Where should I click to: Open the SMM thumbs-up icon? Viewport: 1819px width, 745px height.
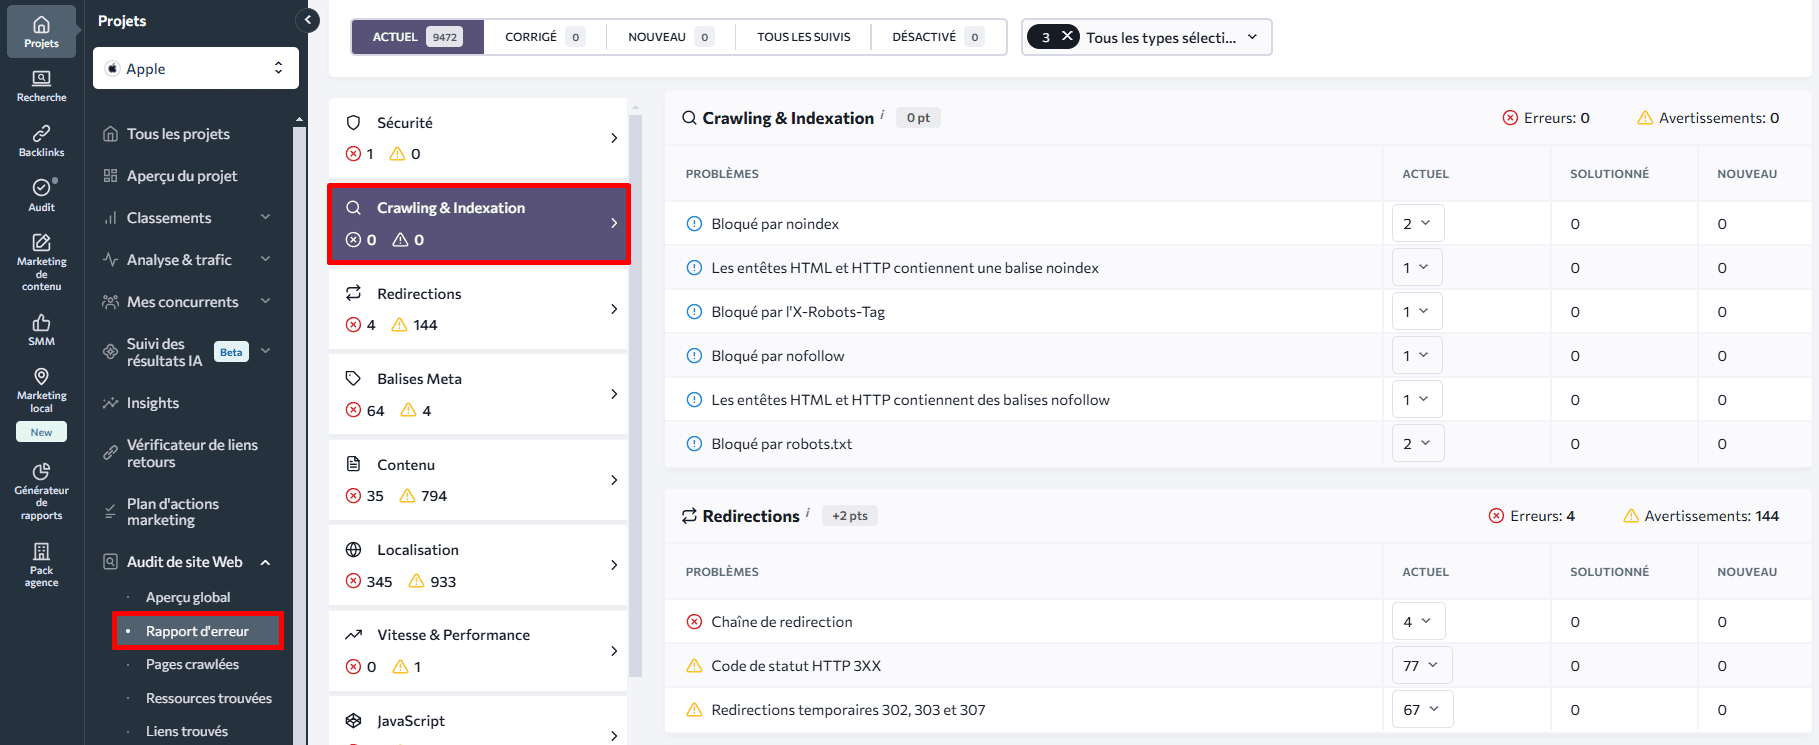tap(41, 330)
